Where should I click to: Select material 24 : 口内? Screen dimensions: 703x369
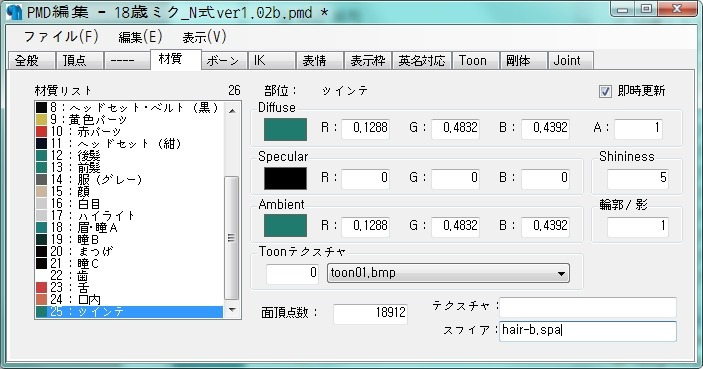click(129, 300)
